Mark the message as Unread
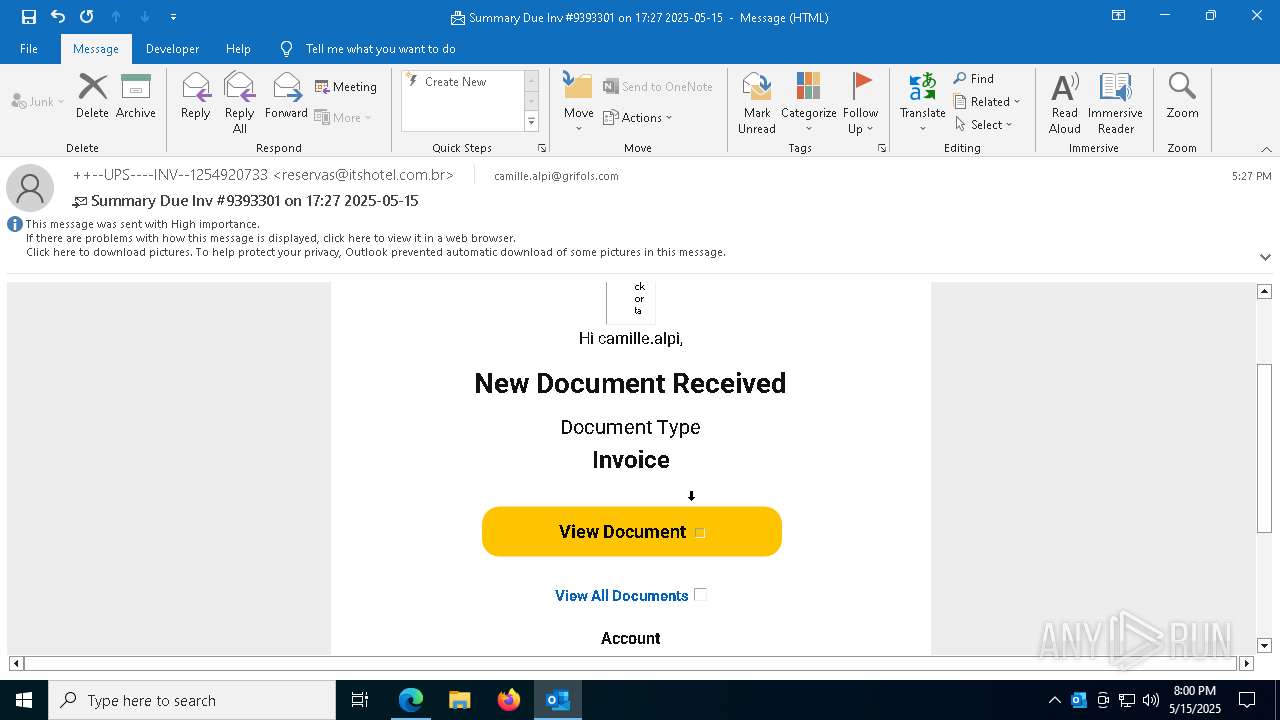The width and height of the screenshot is (1280, 720). pyautogui.click(x=757, y=102)
